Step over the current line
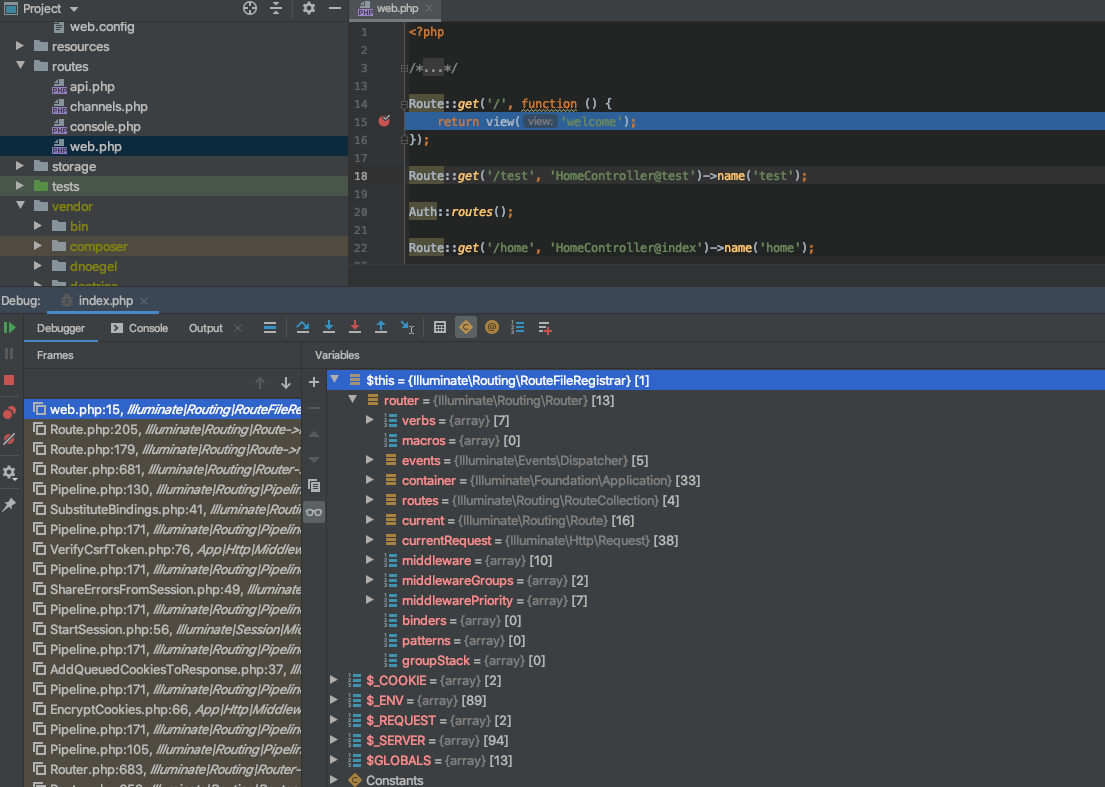The width and height of the screenshot is (1105, 787). pyautogui.click(x=303, y=327)
